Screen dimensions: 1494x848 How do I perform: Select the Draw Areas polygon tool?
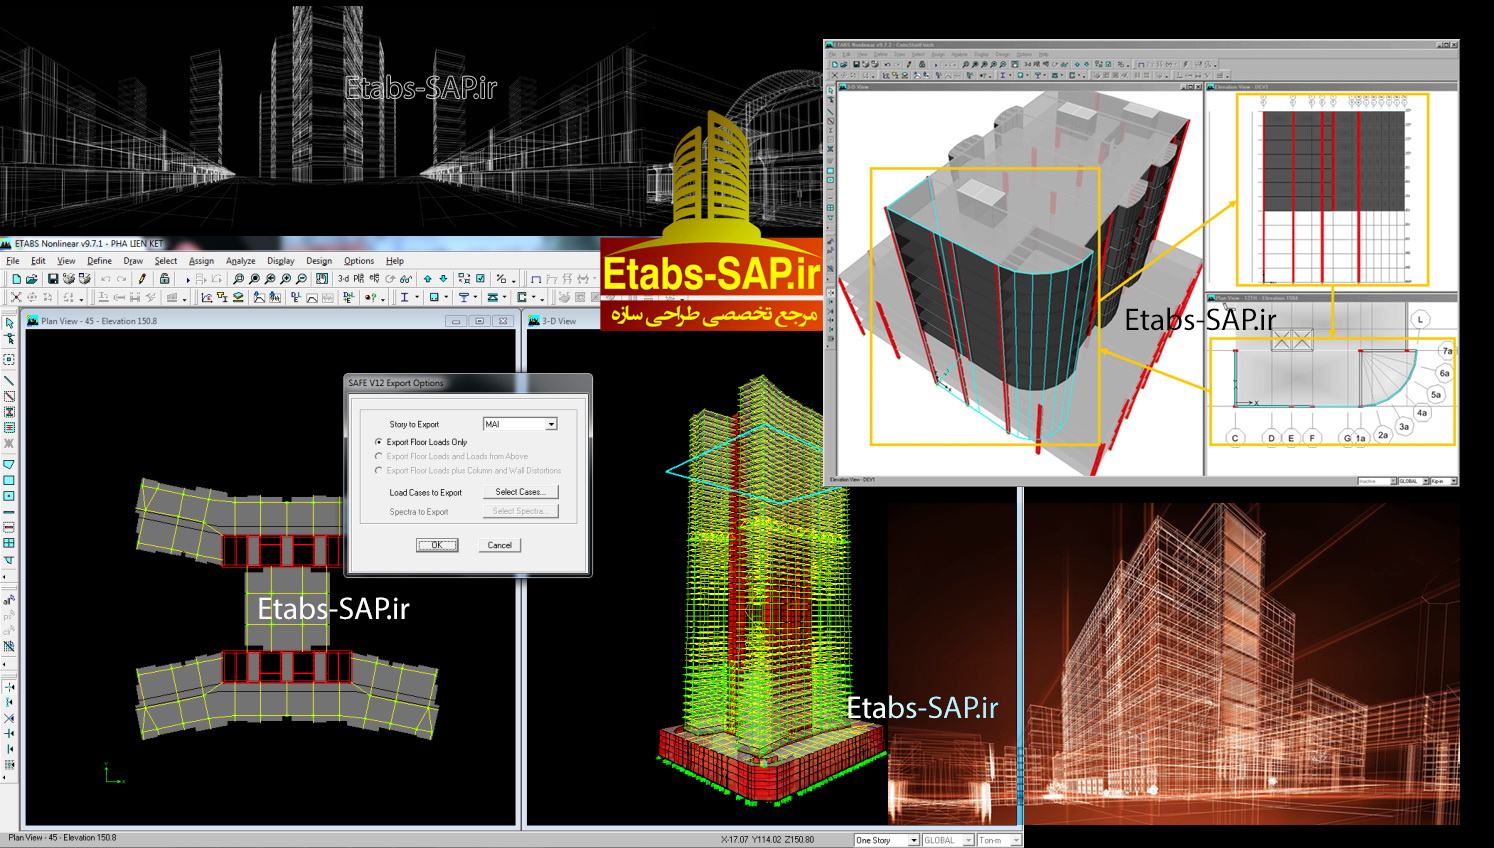point(9,463)
